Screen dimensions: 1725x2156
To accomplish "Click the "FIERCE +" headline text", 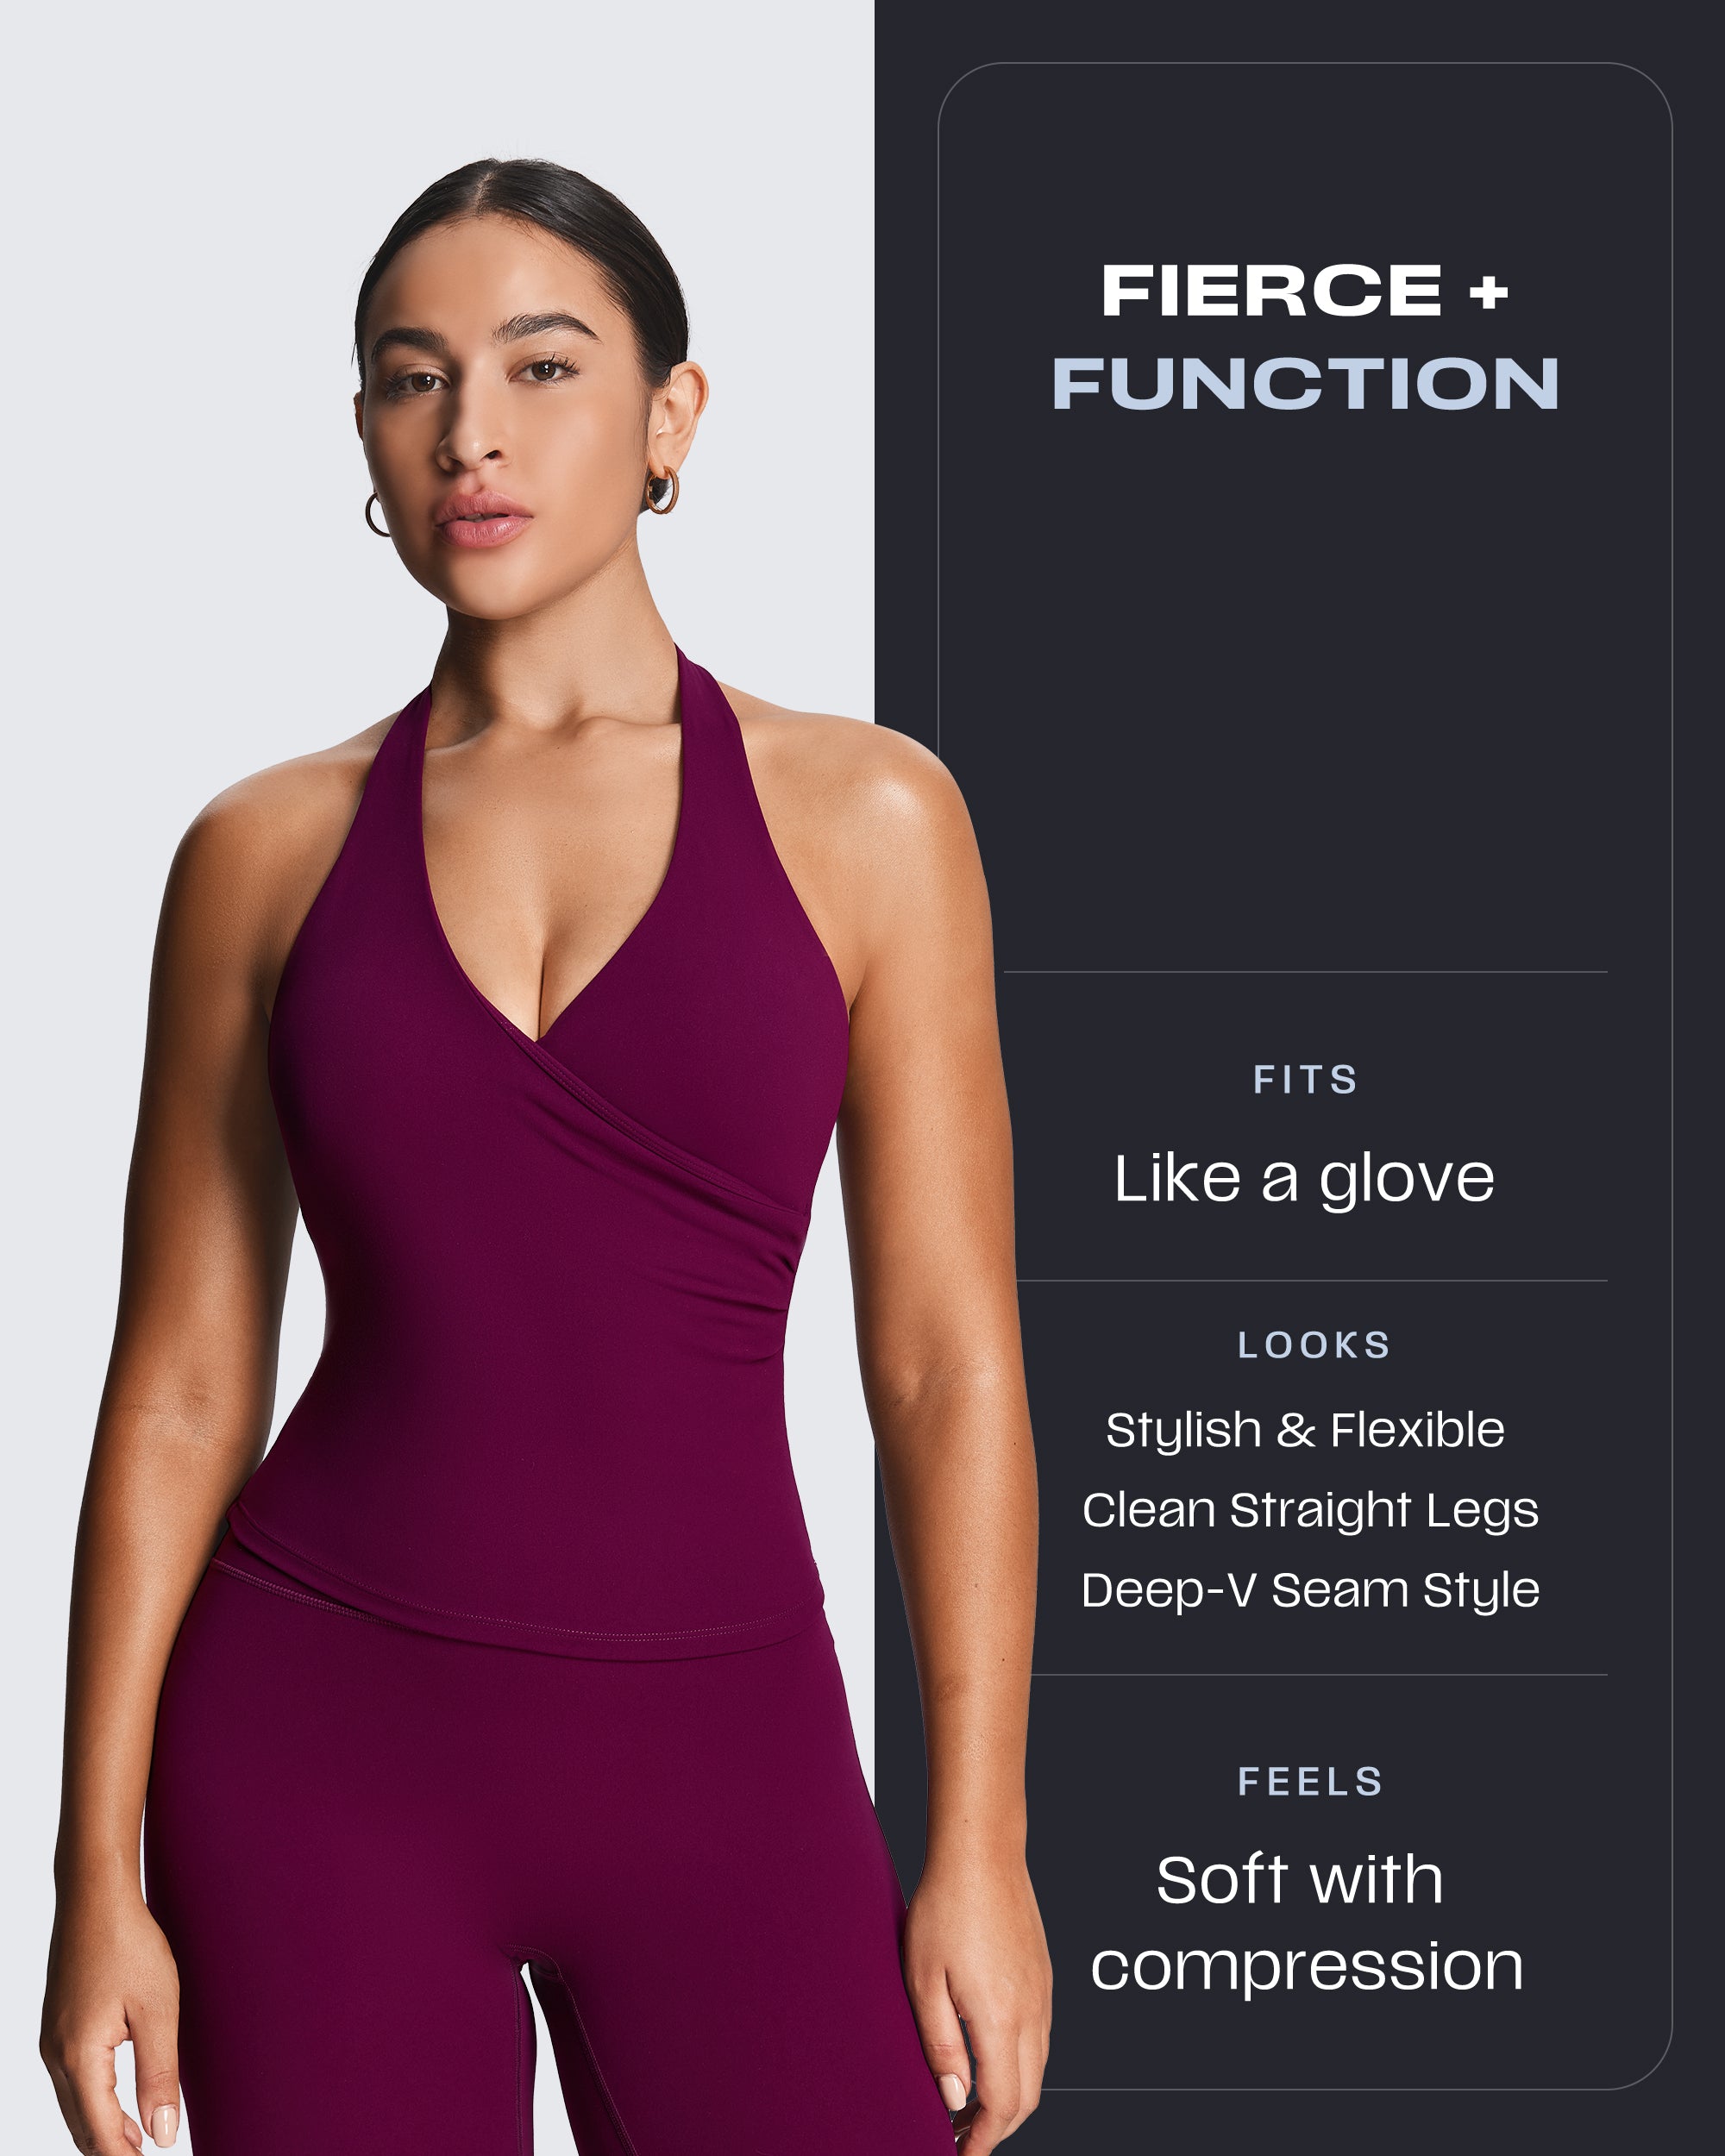I will click(x=1304, y=291).
